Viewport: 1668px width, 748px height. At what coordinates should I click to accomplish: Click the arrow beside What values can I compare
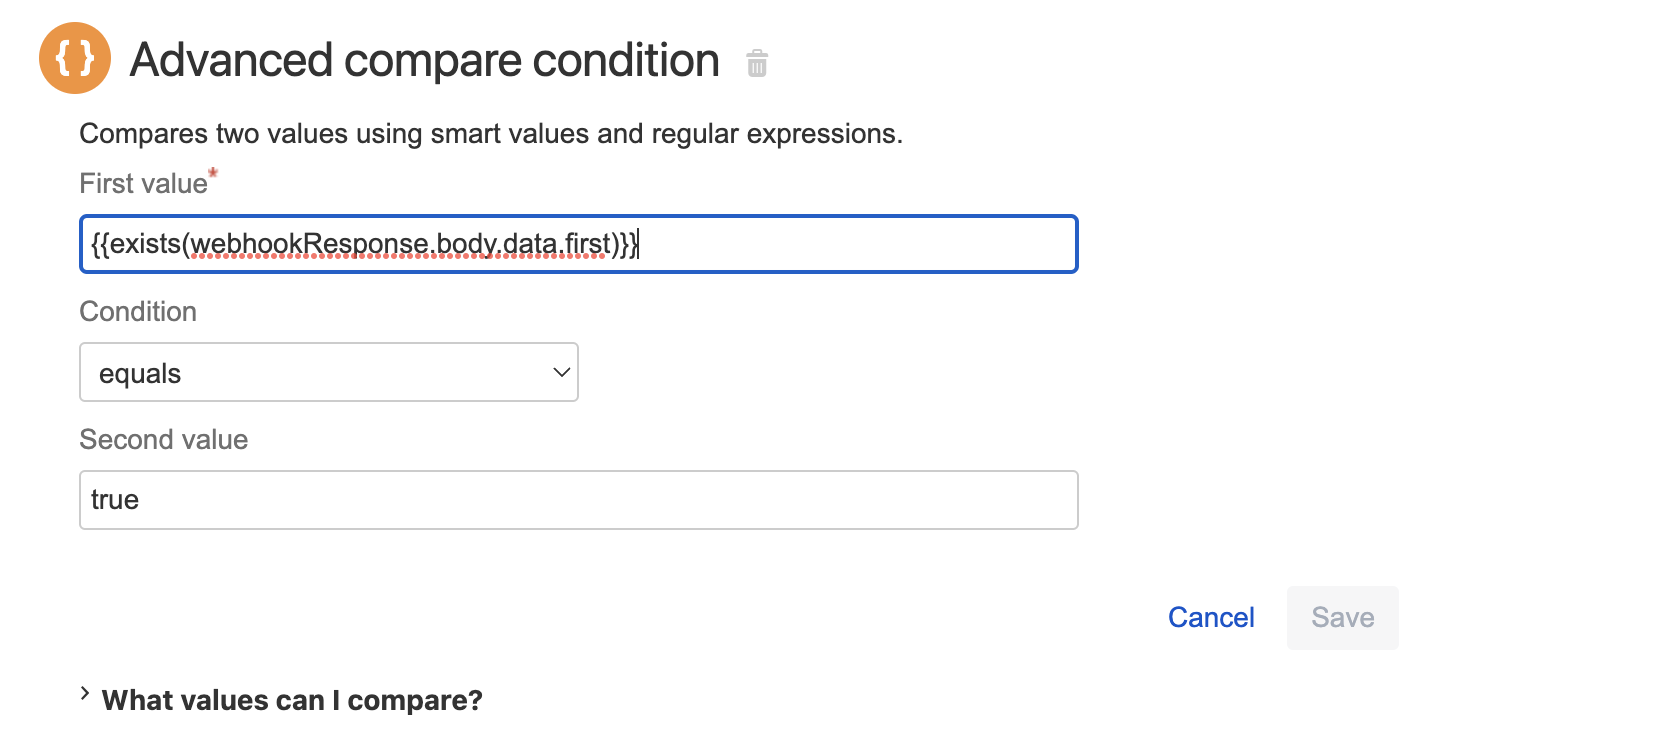85,694
